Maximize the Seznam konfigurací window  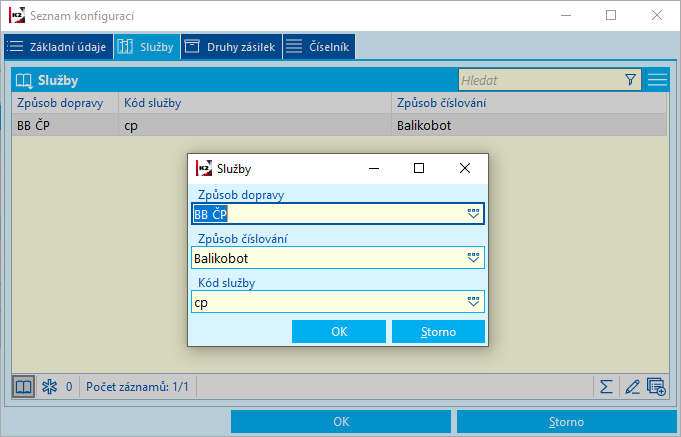pyautogui.click(x=611, y=15)
